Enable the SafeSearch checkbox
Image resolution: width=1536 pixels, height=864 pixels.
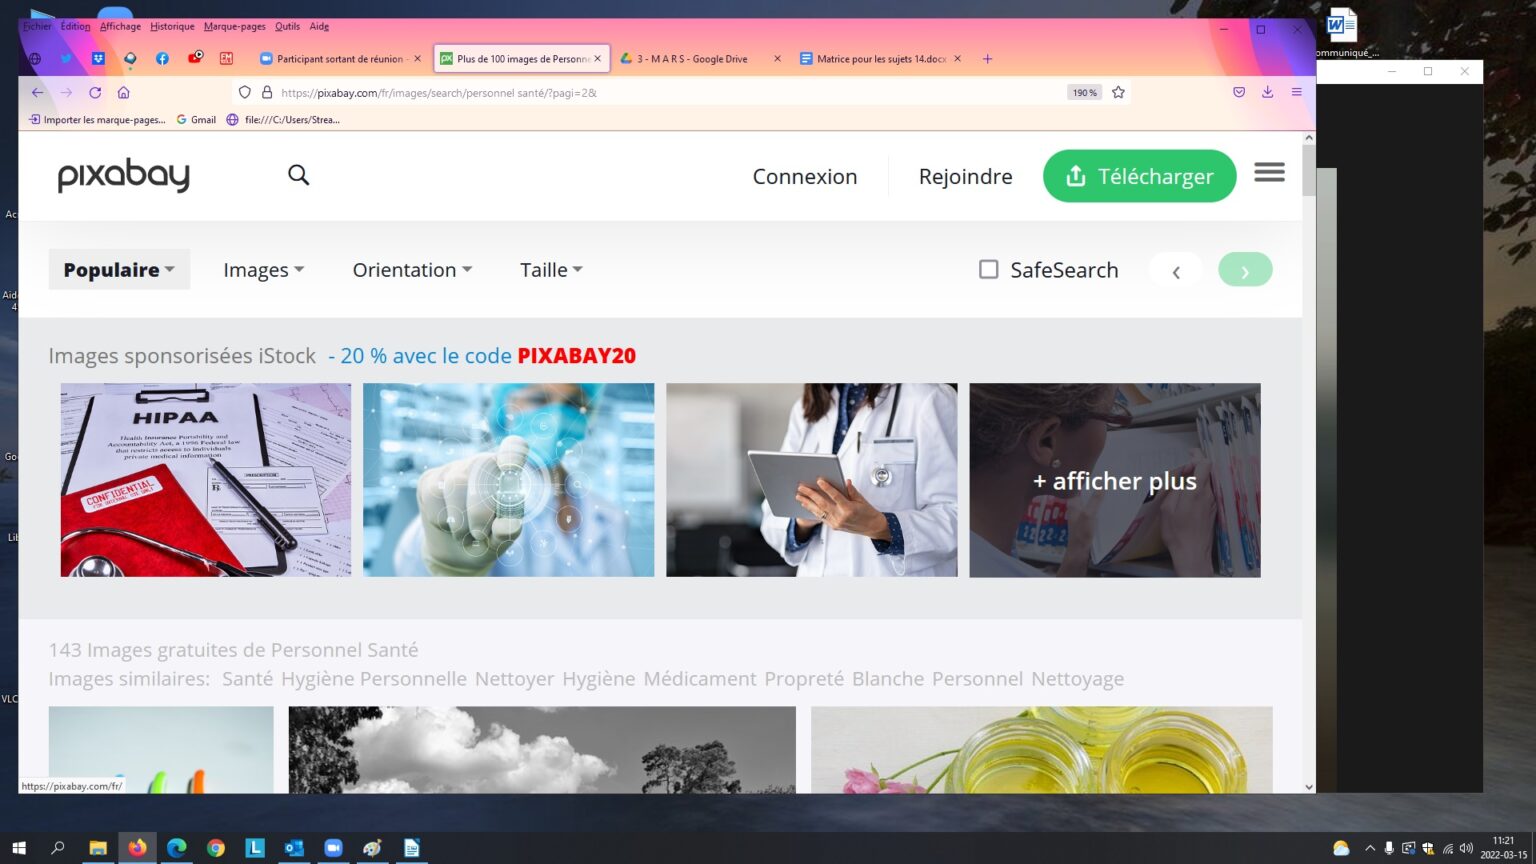click(x=988, y=270)
